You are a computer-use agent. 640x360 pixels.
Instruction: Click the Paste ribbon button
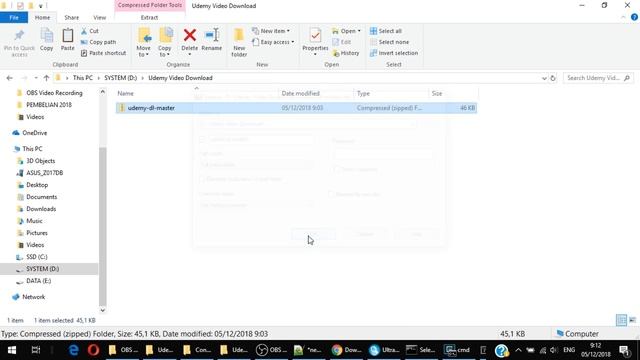(67, 40)
